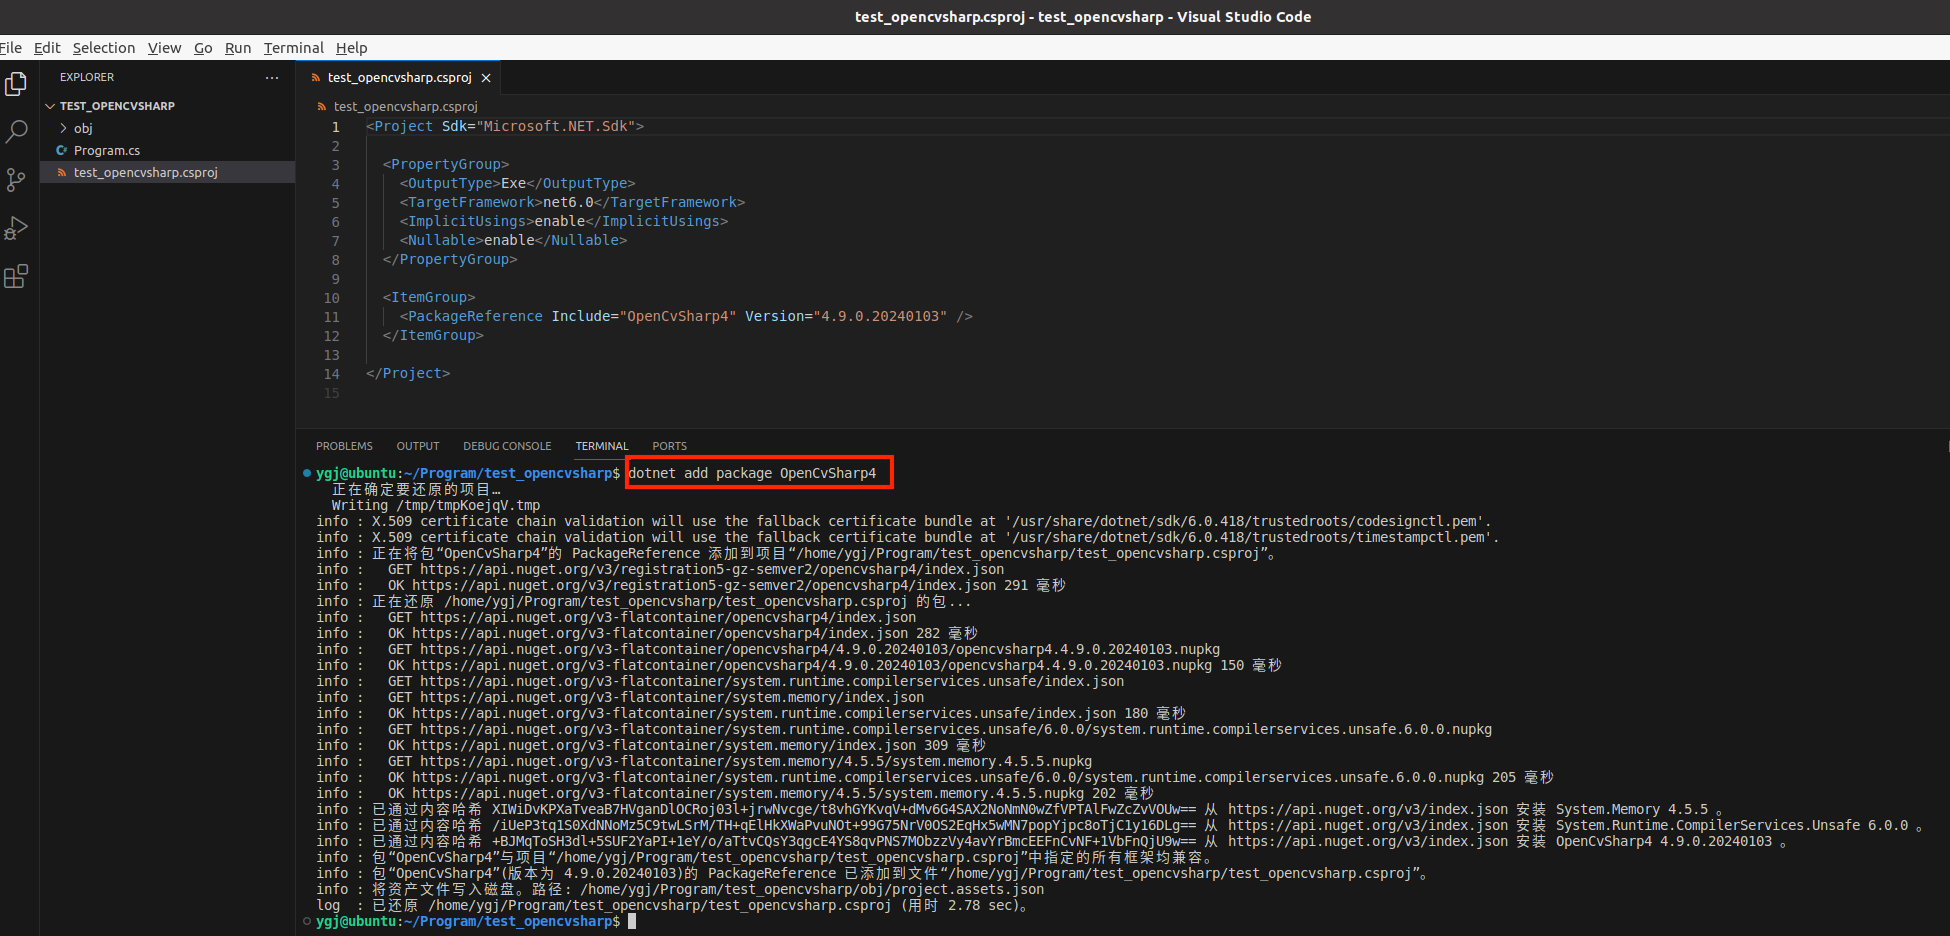The image size is (1950, 936).
Task: Click the project.assets.json path line
Action: click(x=680, y=889)
